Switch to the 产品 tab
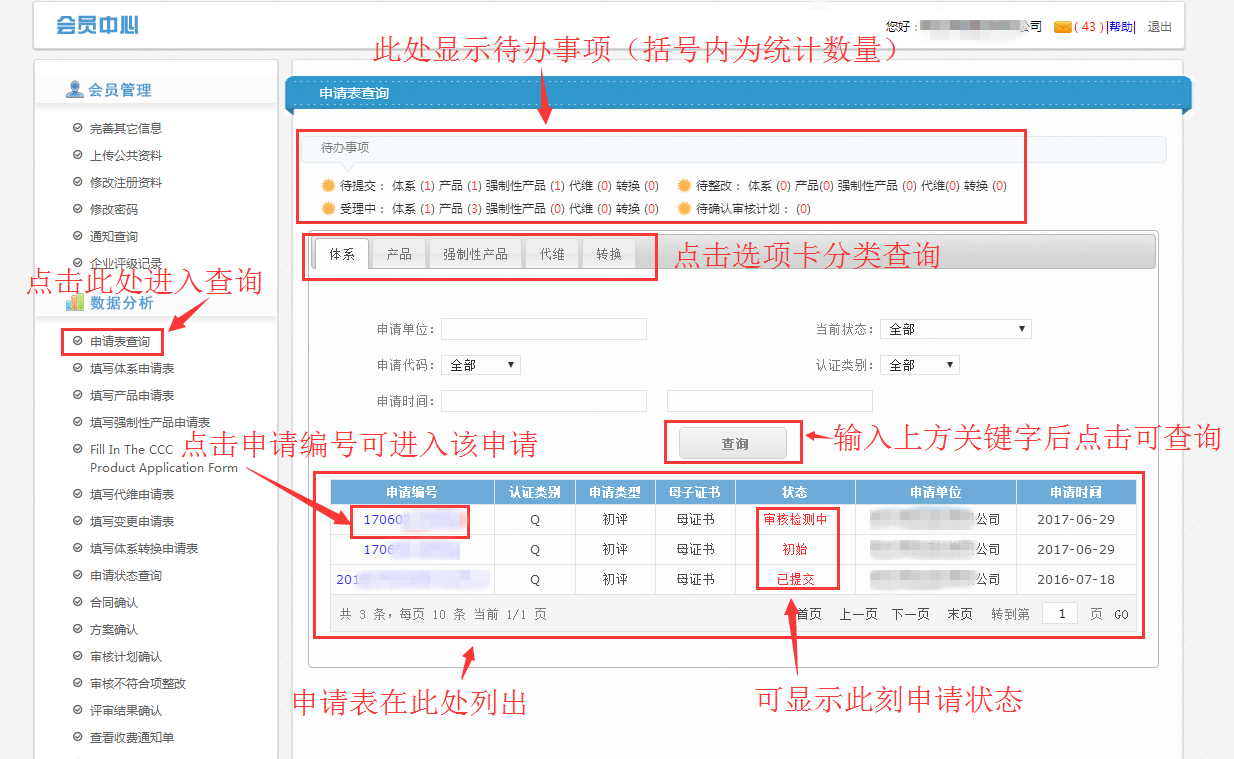 coord(399,254)
